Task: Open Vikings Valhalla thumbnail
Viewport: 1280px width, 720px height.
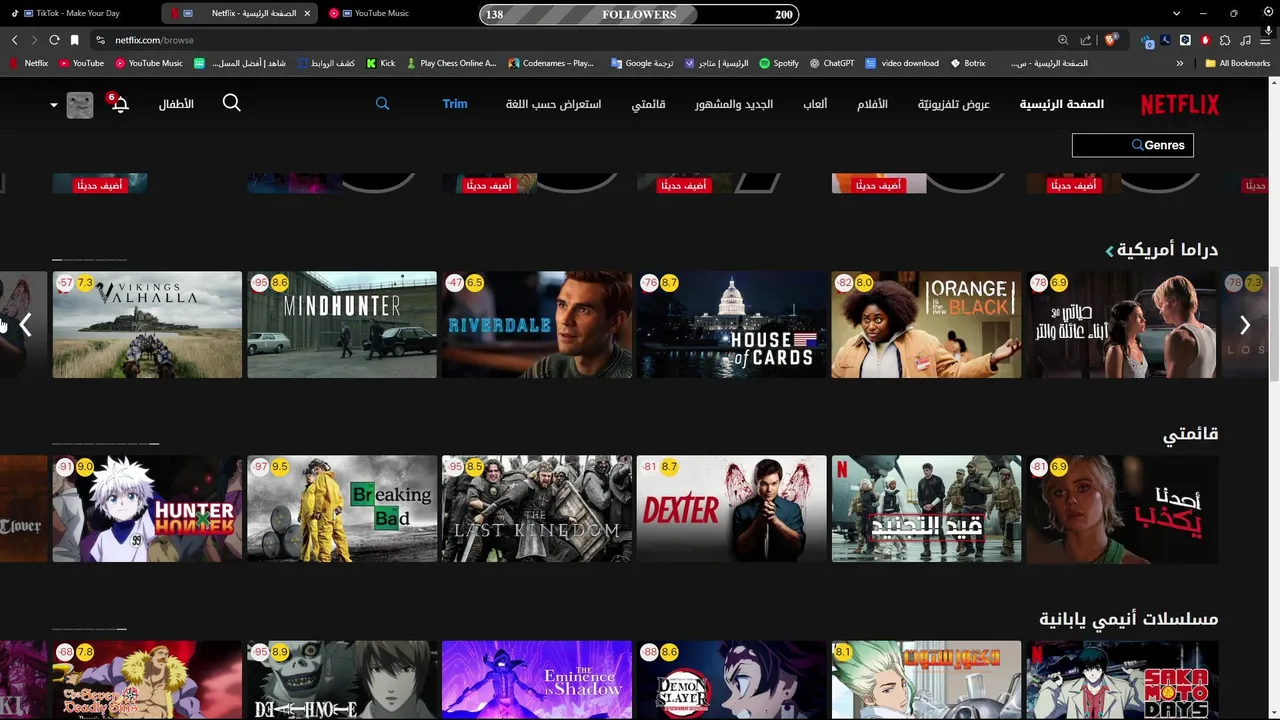Action: point(147,325)
